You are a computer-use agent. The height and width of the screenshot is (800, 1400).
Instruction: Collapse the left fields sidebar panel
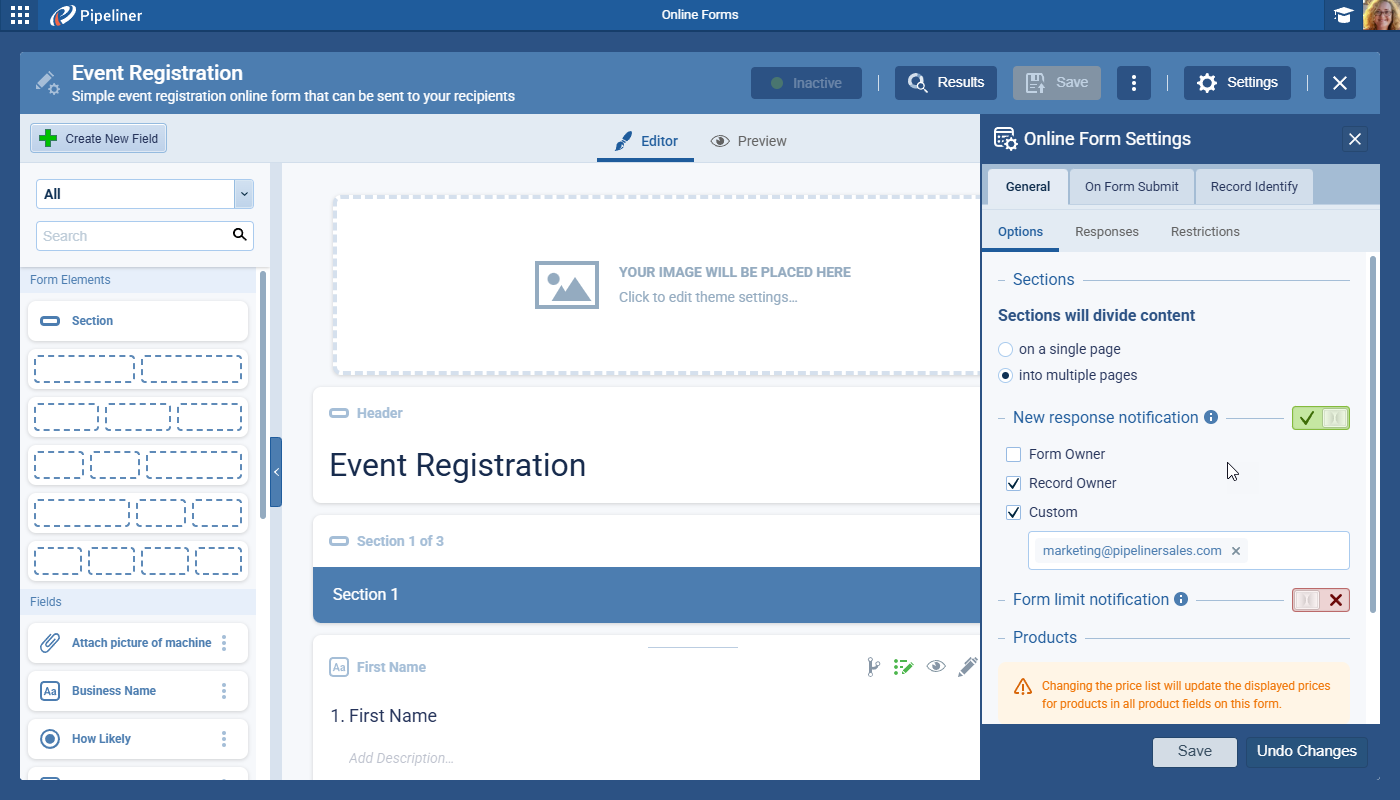[276, 472]
